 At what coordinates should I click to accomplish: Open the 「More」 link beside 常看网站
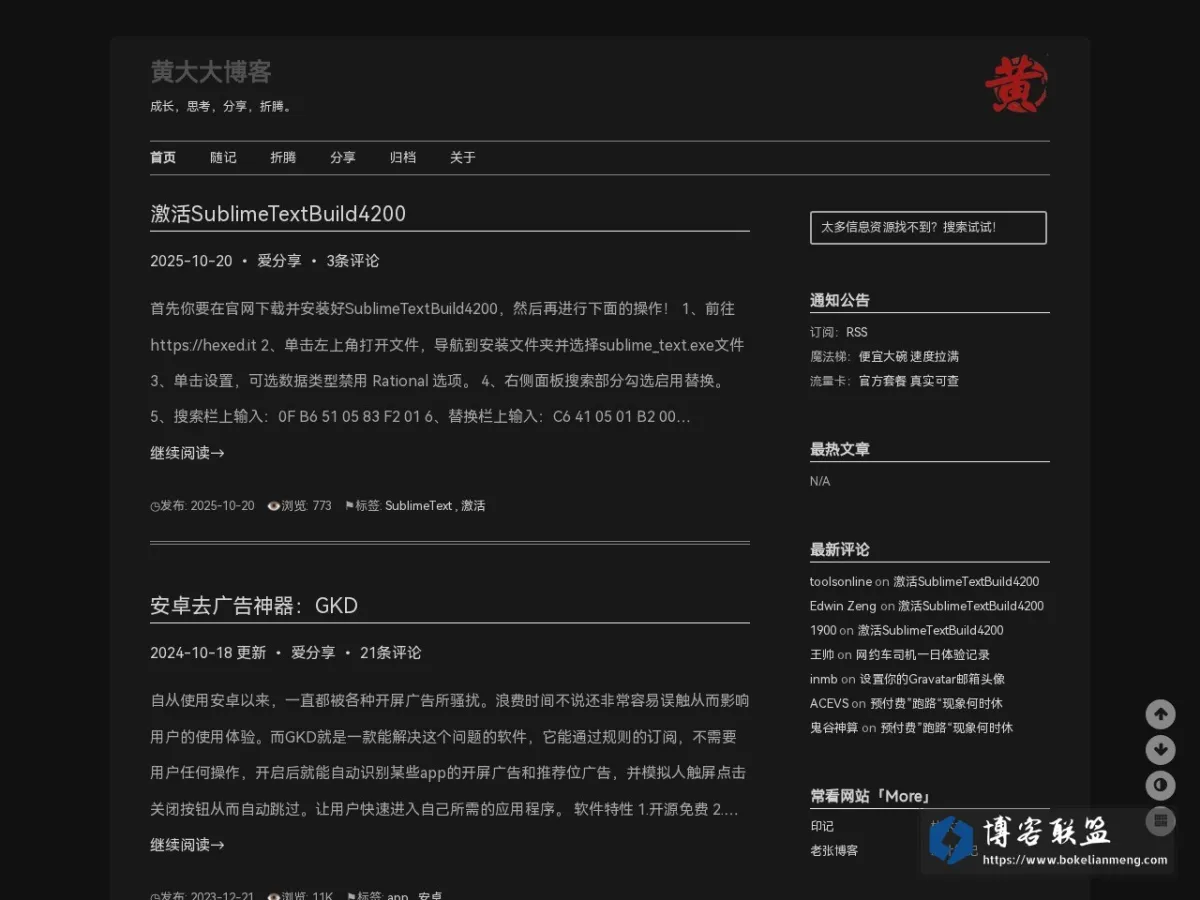tap(903, 797)
